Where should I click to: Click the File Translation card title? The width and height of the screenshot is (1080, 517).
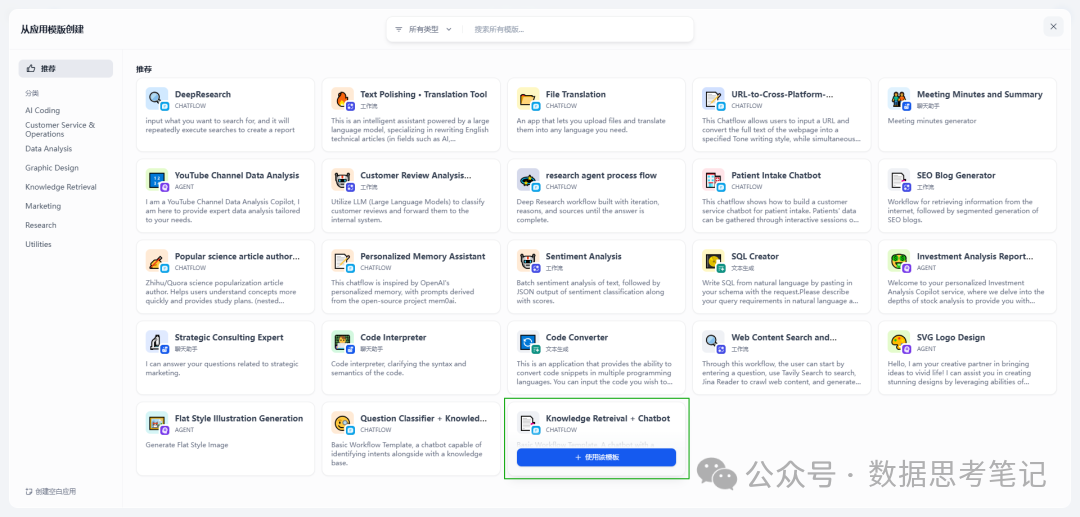(x=576, y=94)
